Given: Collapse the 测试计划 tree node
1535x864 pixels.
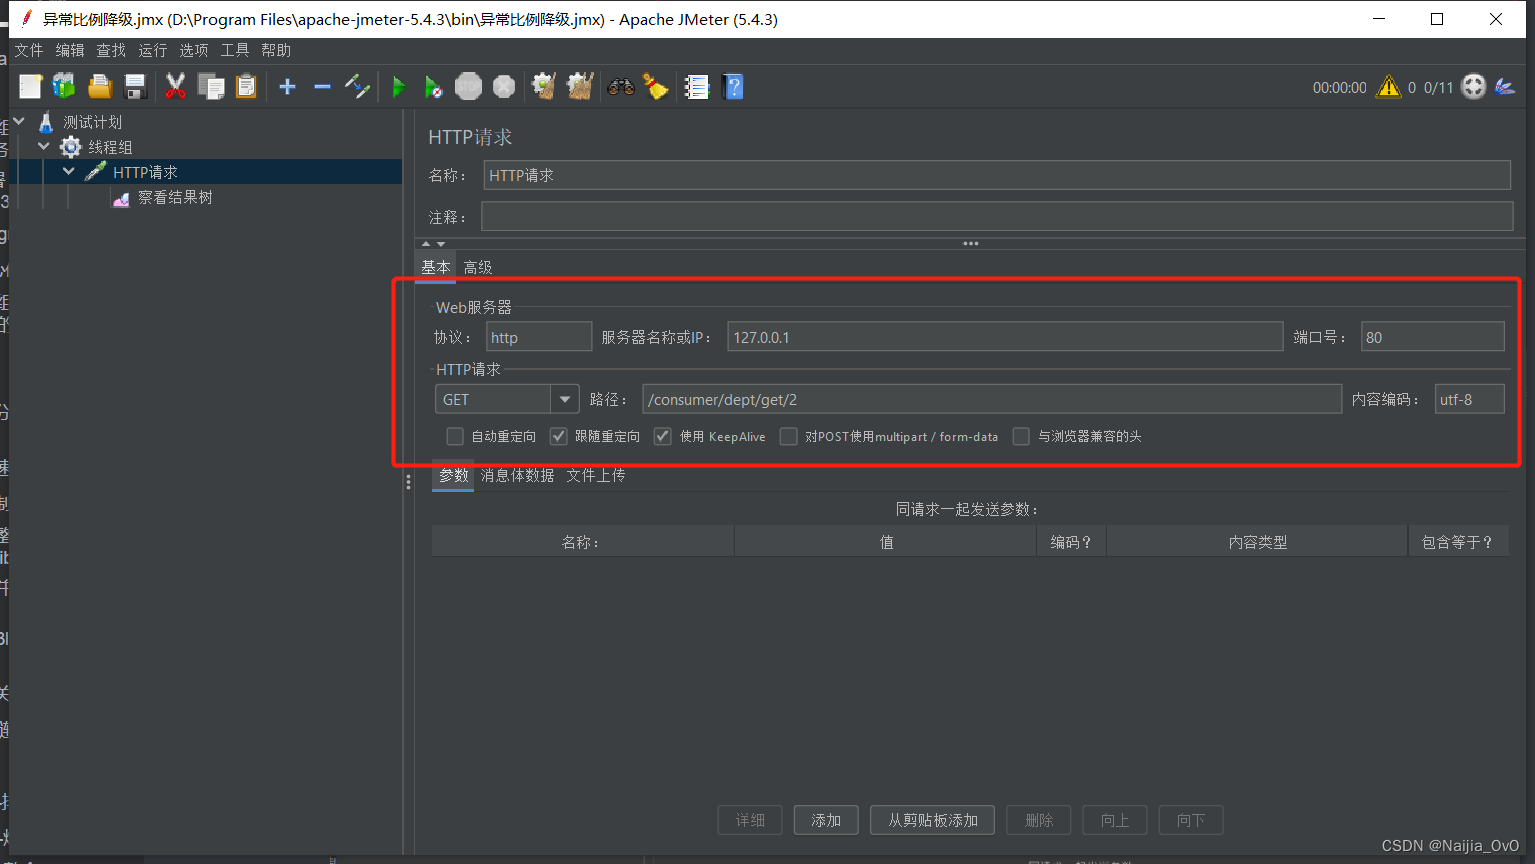Looking at the screenshot, I should tap(19, 121).
